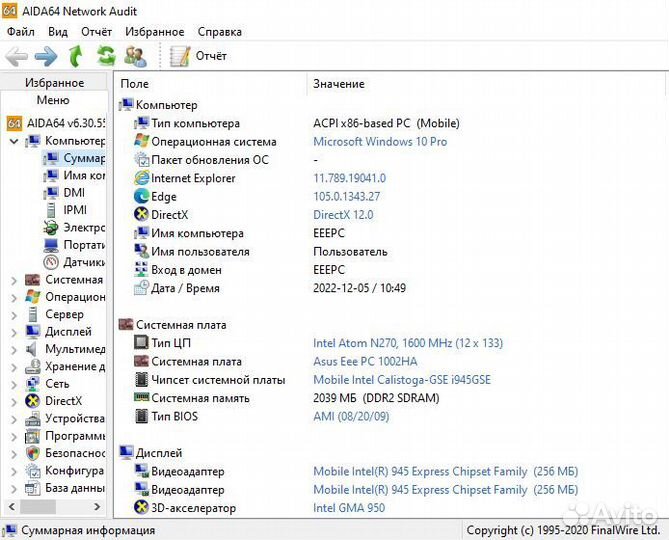Click the Дата / Время calendar icon
Viewport: 669px width, 540px height.
pos(141,288)
